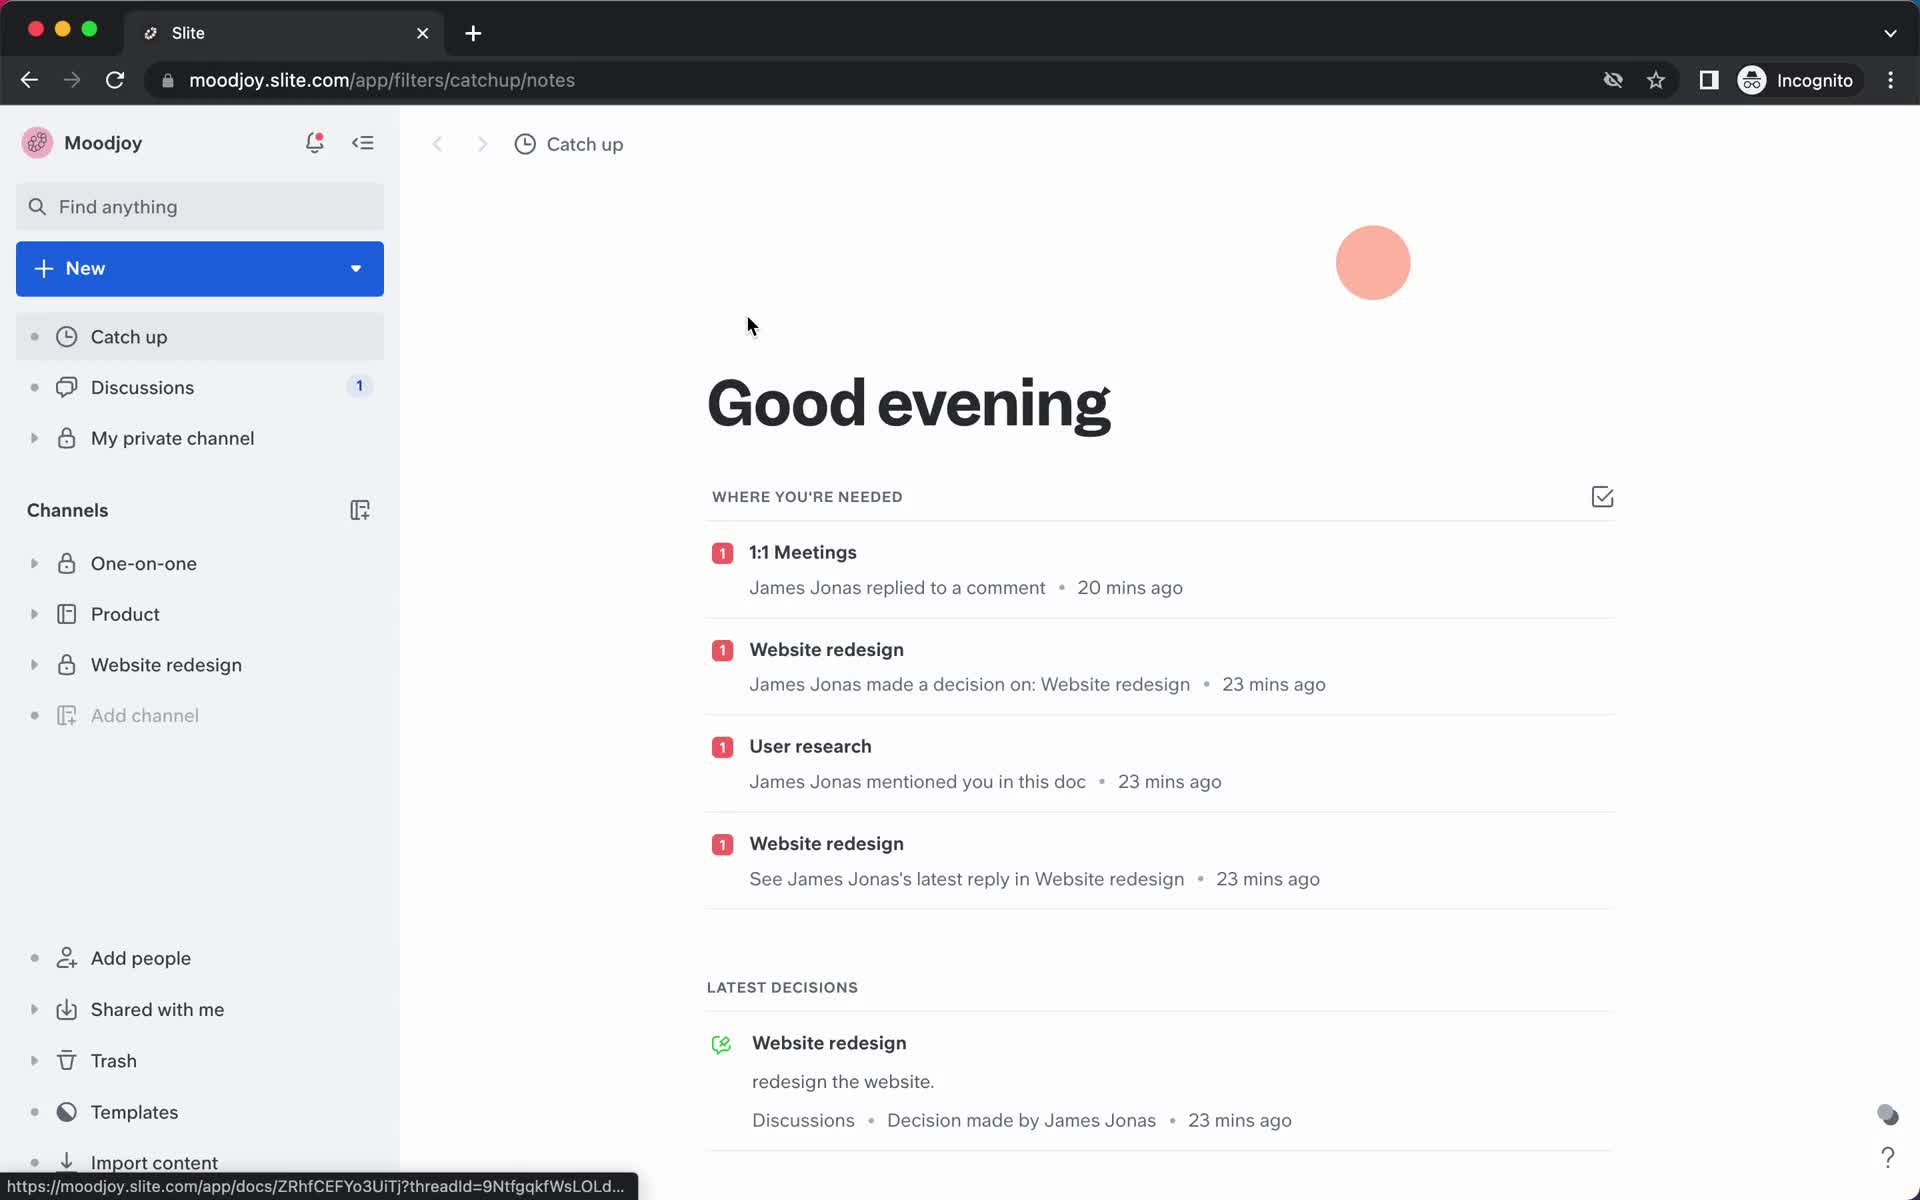Image resolution: width=1920 pixels, height=1200 pixels.
Task: Click the Add people button
Action: pos(141,958)
